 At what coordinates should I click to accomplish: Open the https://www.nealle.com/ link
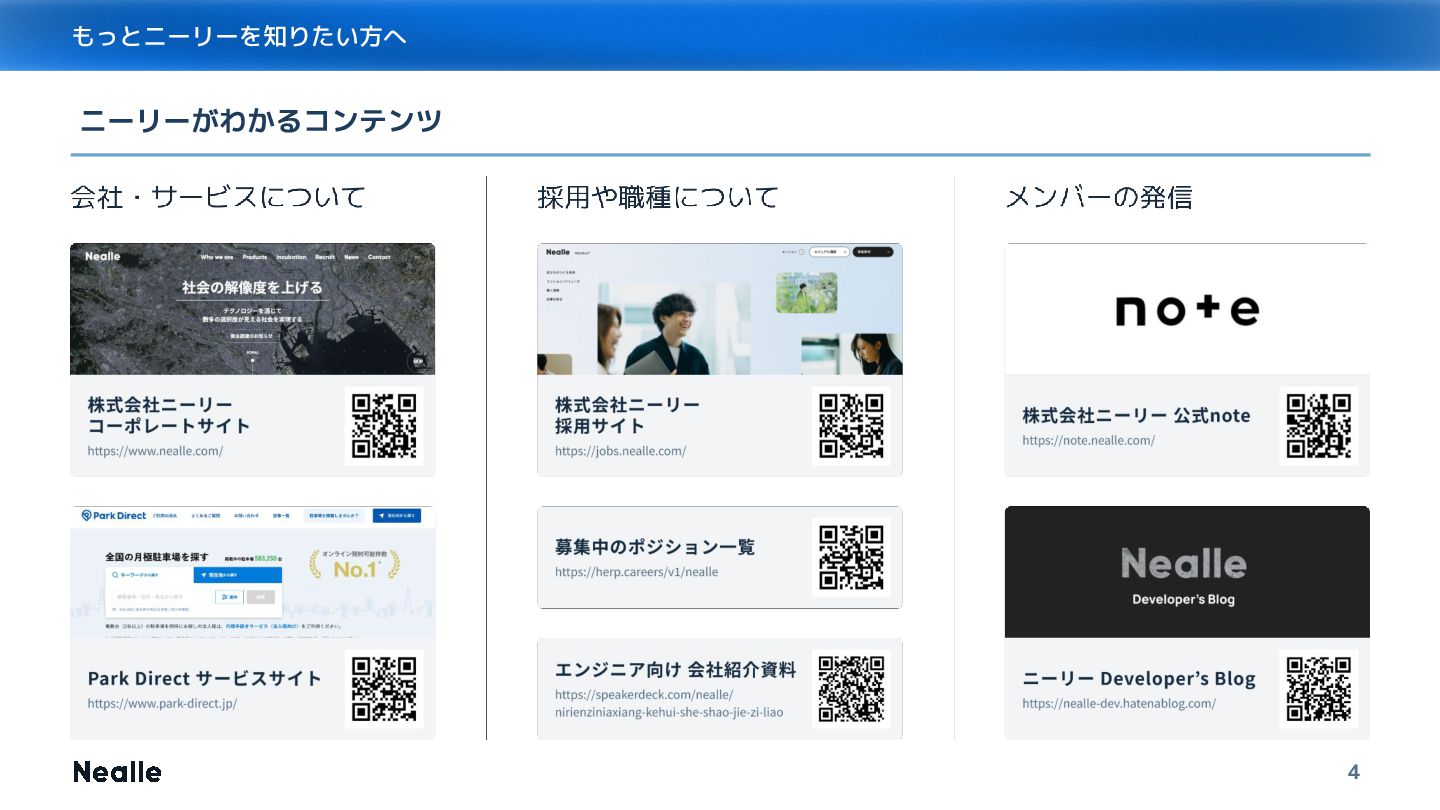(155, 451)
